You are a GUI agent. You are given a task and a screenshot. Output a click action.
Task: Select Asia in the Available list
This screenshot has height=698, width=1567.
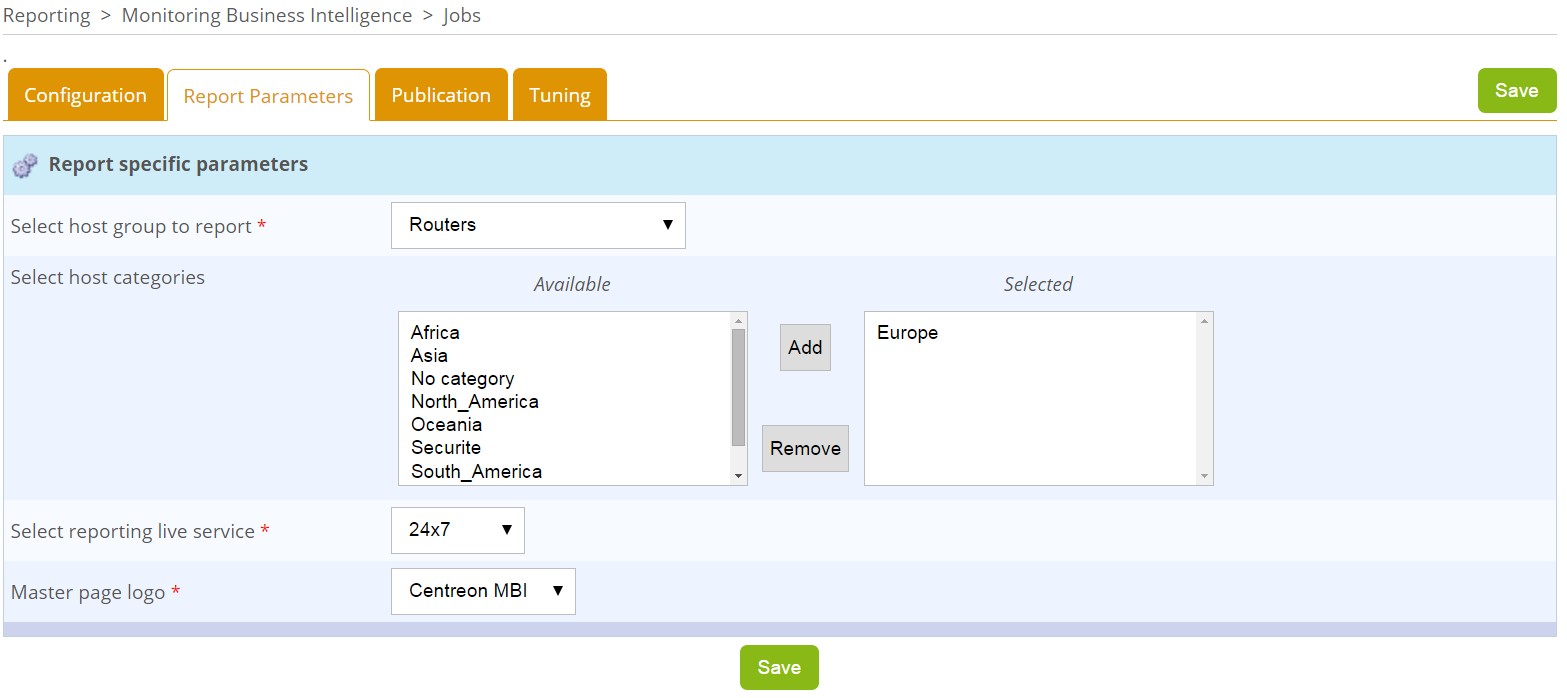pos(429,356)
